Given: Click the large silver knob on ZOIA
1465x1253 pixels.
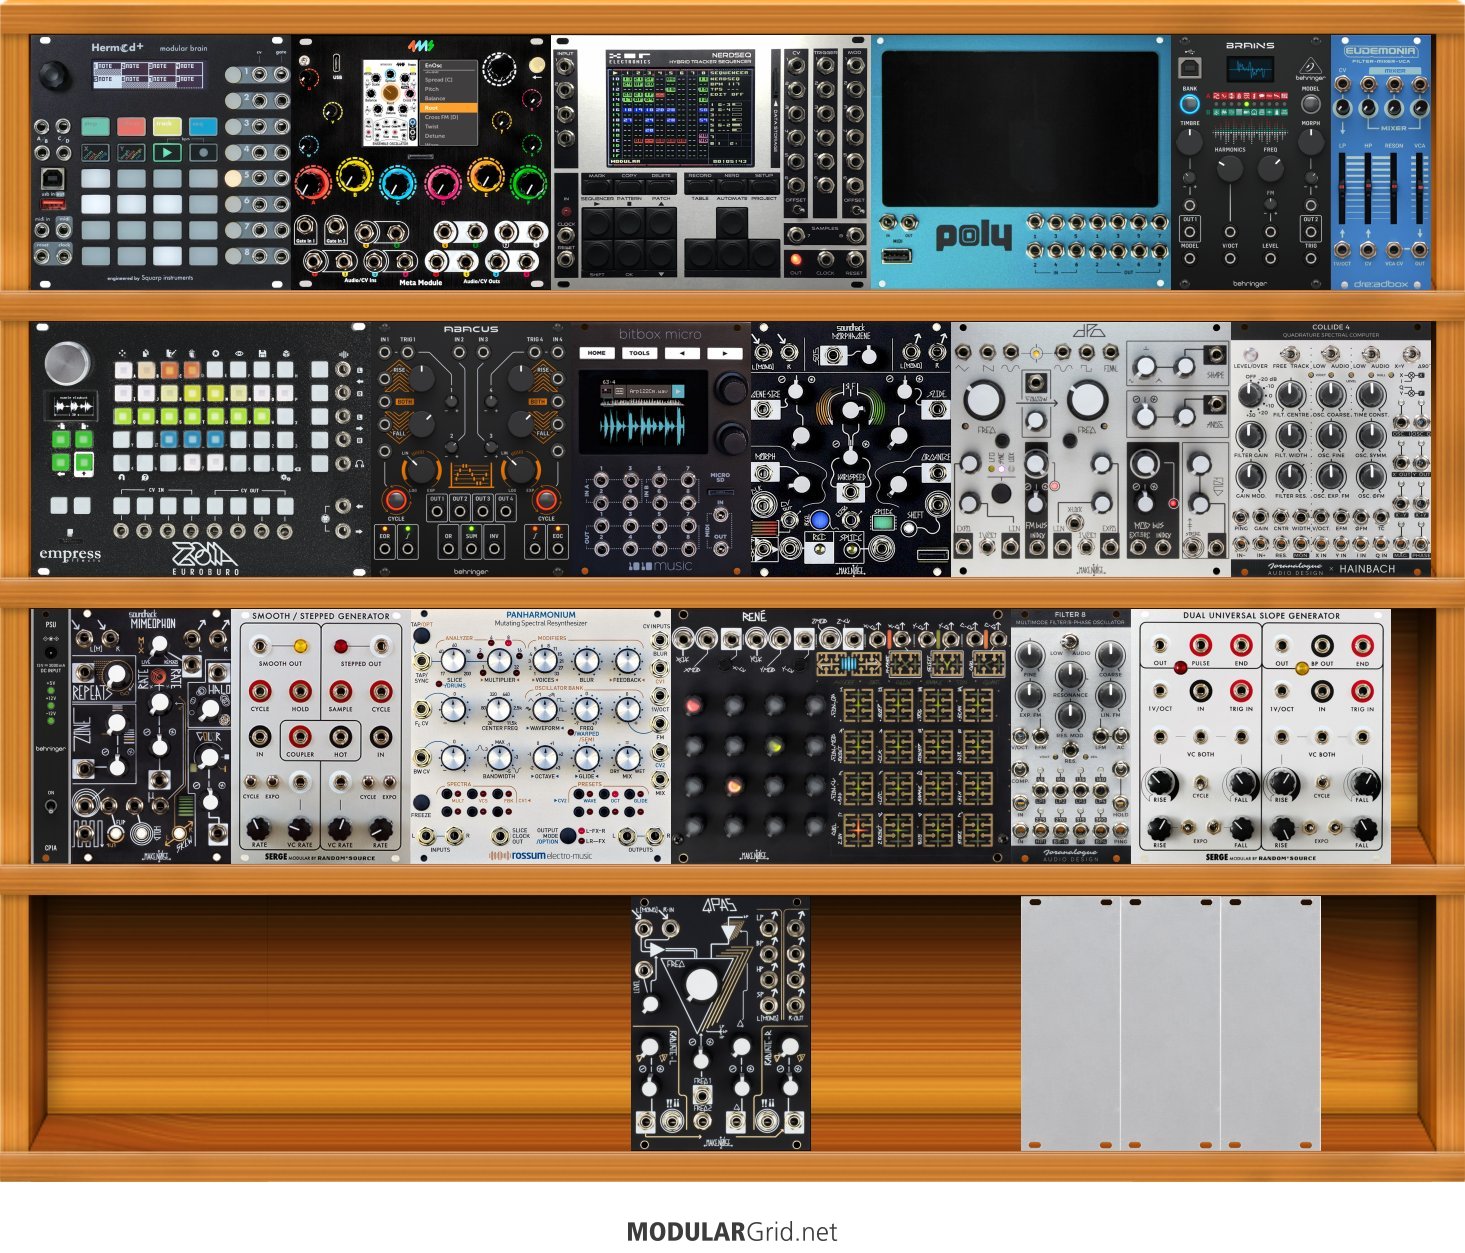Looking at the screenshot, I should pos(69,364).
